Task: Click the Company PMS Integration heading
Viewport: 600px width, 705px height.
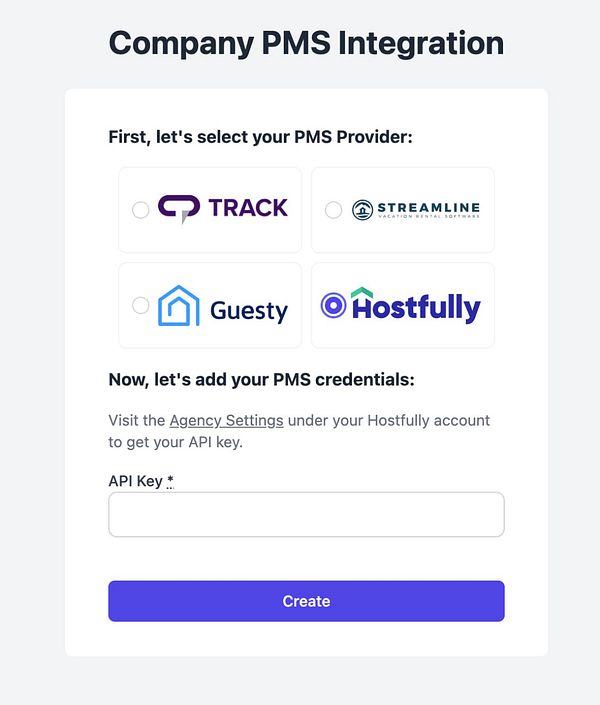Action: (306, 43)
